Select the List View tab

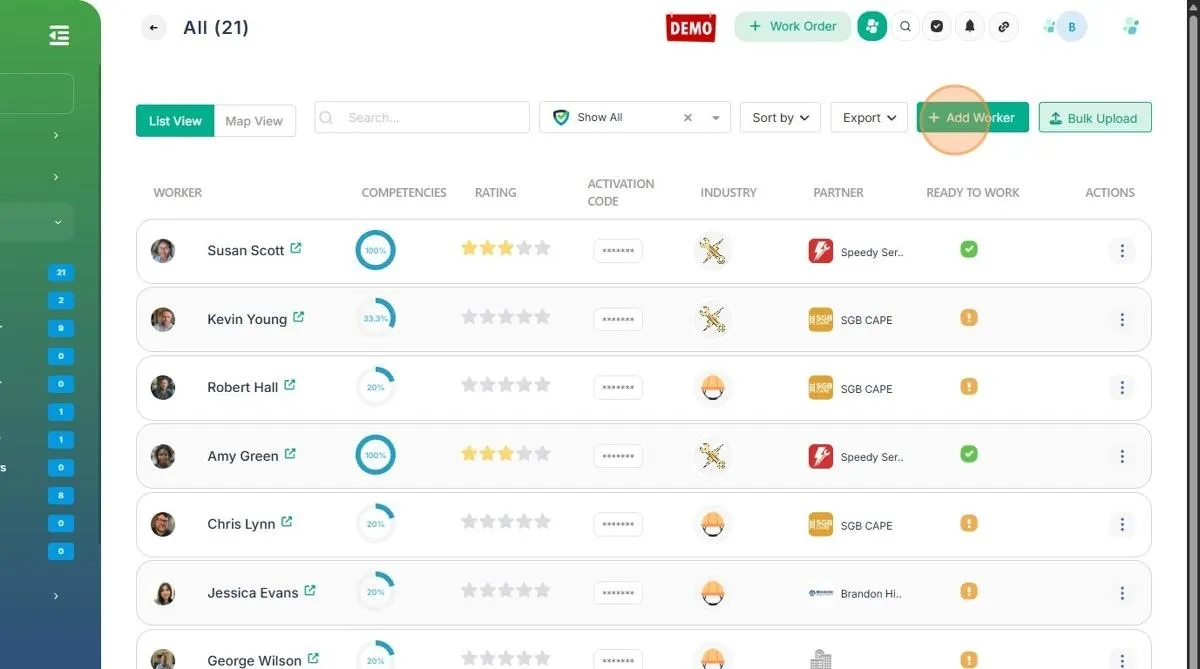coord(175,121)
